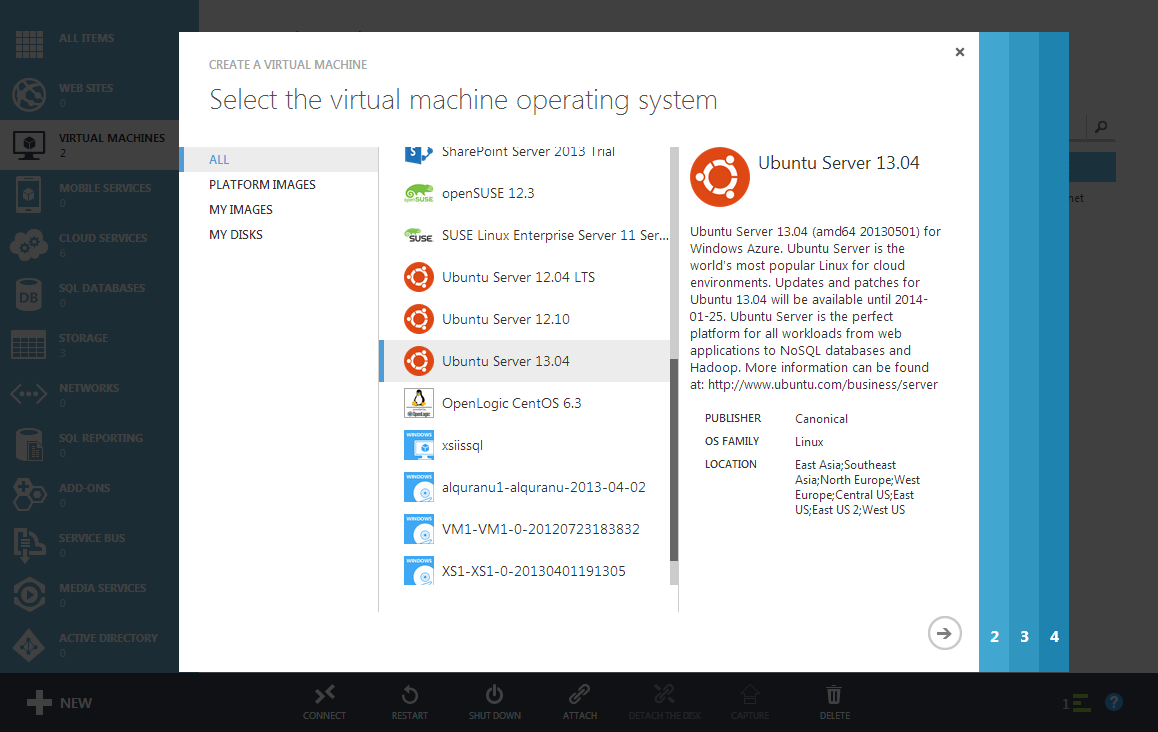Select the My Images filter
Screen dimensions: 1158x732
[x=241, y=210]
